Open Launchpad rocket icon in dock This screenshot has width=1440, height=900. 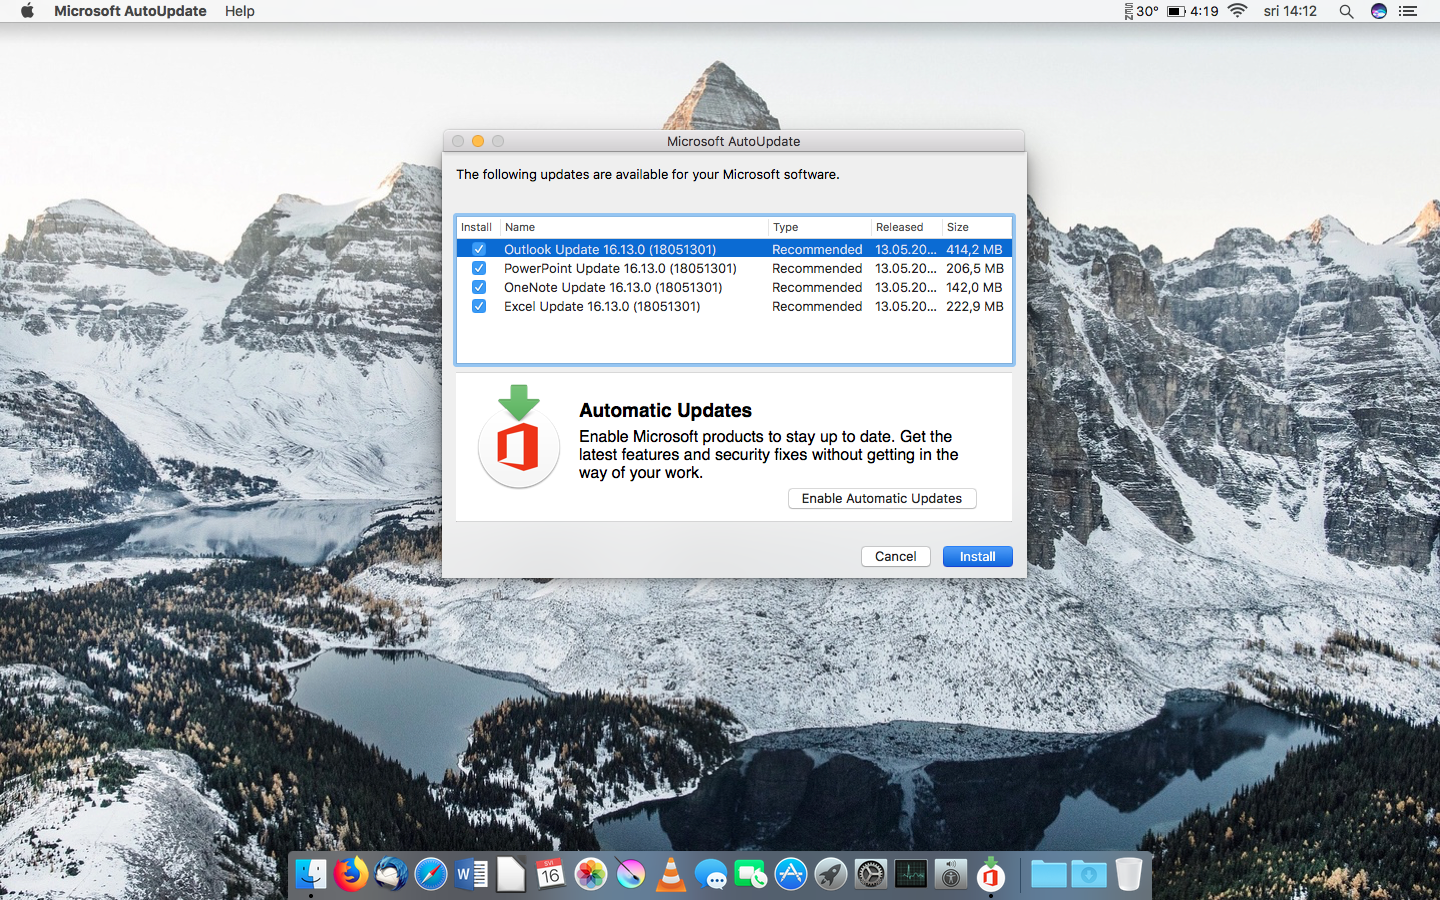pyautogui.click(x=831, y=875)
